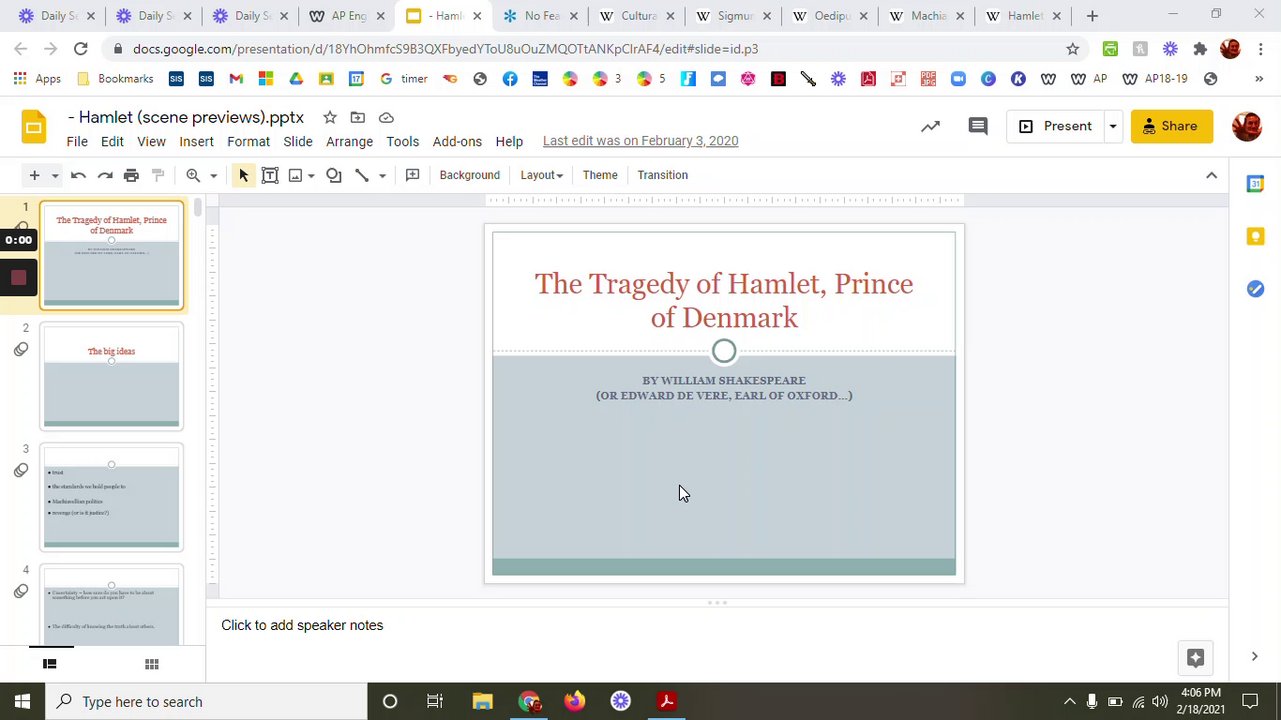The image size is (1281, 720).
Task: Star the Hamlet presentation title
Action: 330,118
